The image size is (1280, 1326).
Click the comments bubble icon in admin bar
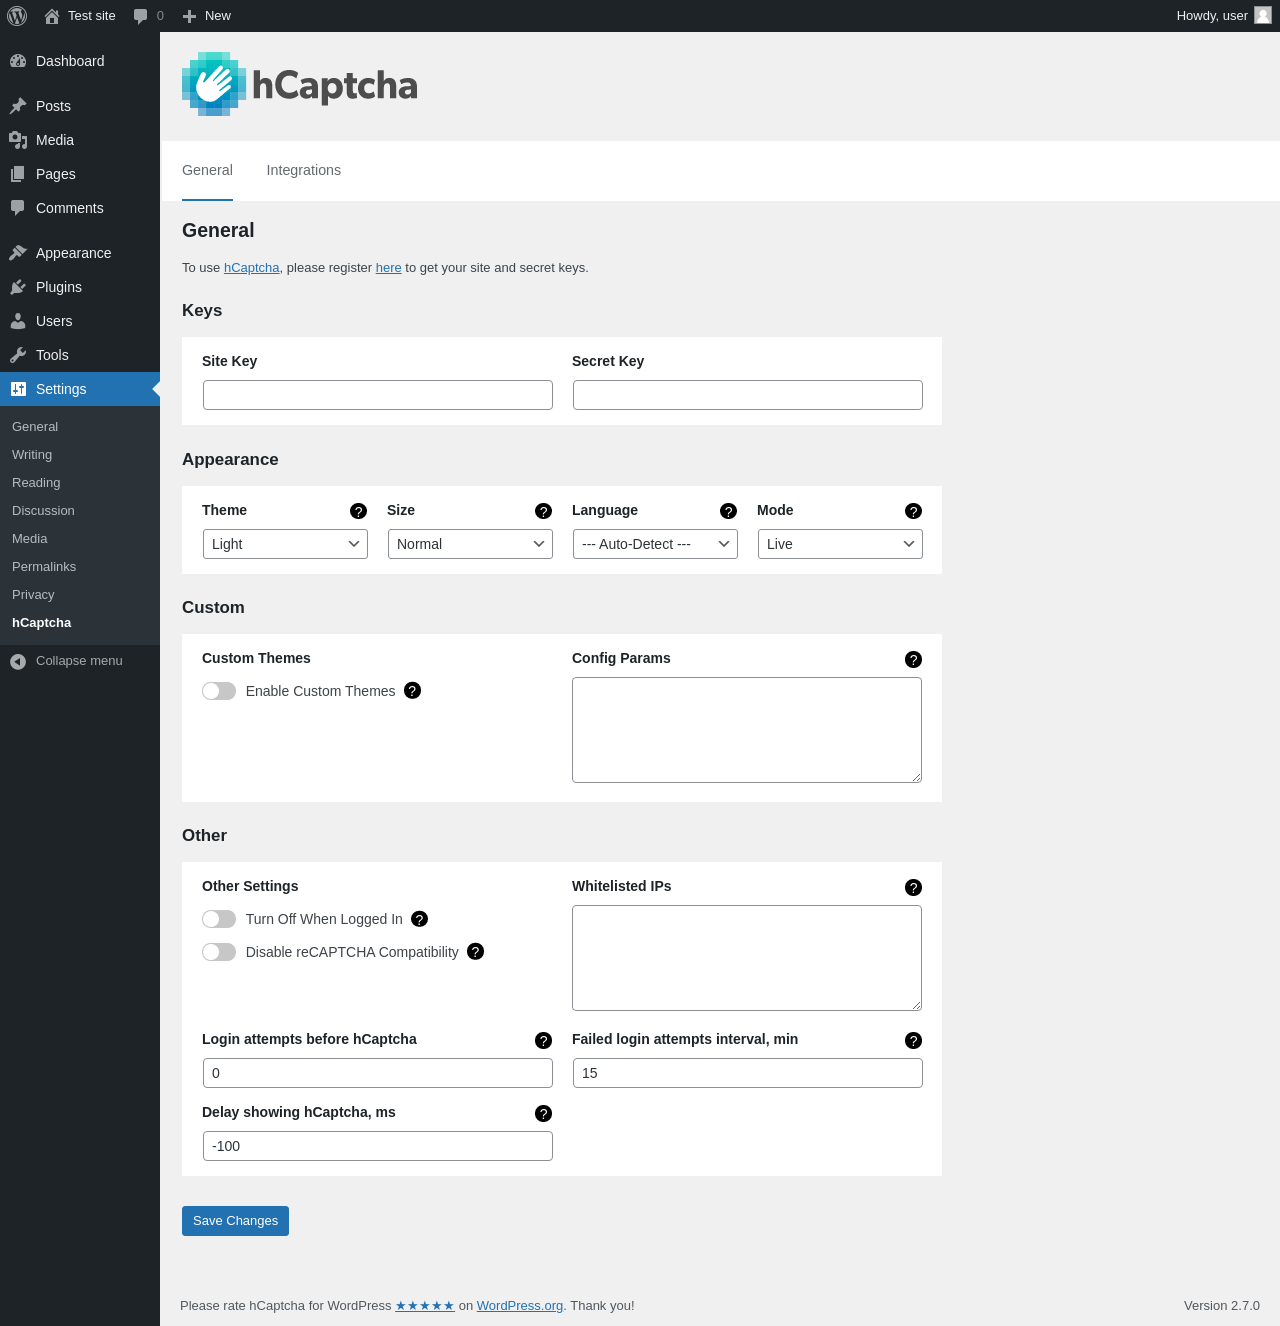141,16
